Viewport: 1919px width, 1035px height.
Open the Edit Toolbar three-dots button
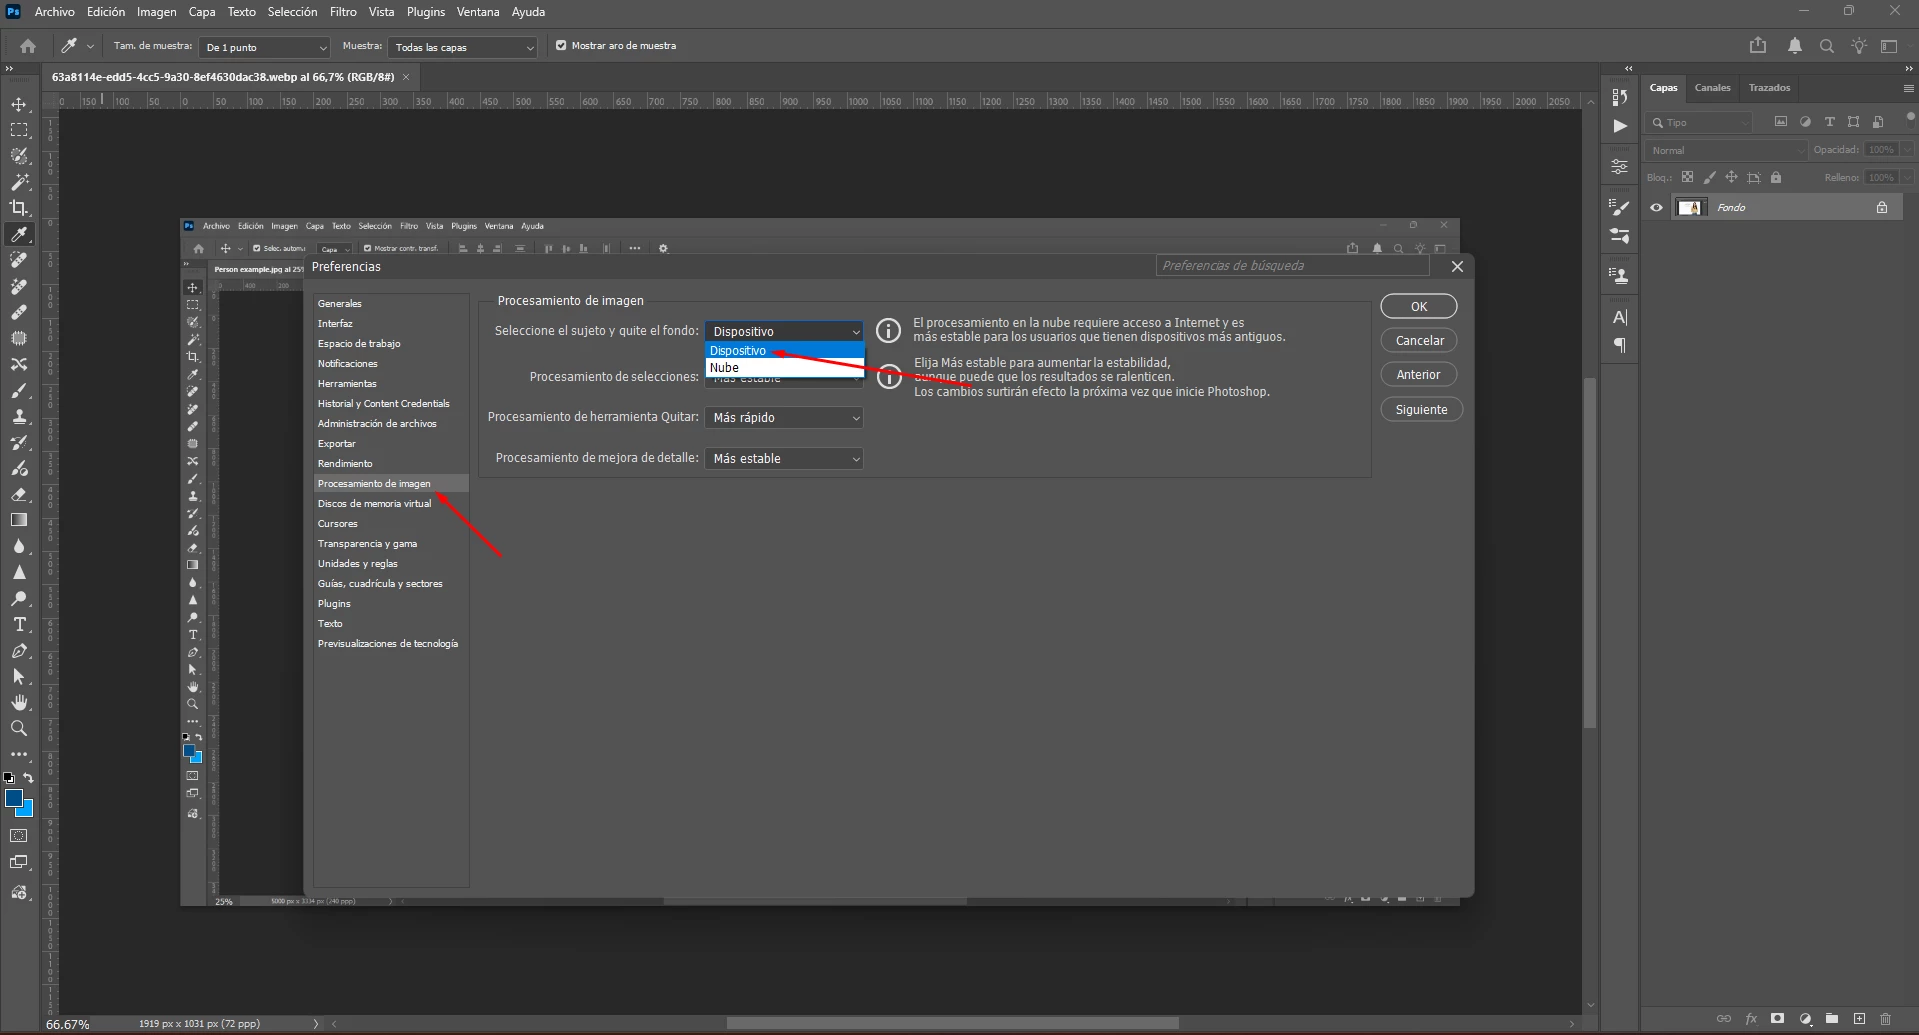click(19, 754)
